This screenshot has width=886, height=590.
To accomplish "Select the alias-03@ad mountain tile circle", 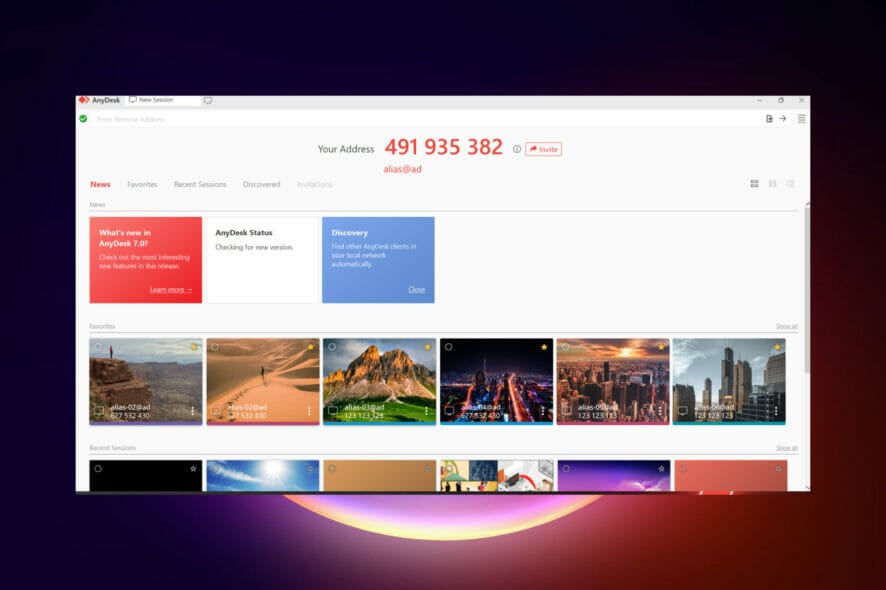I will click(x=332, y=347).
